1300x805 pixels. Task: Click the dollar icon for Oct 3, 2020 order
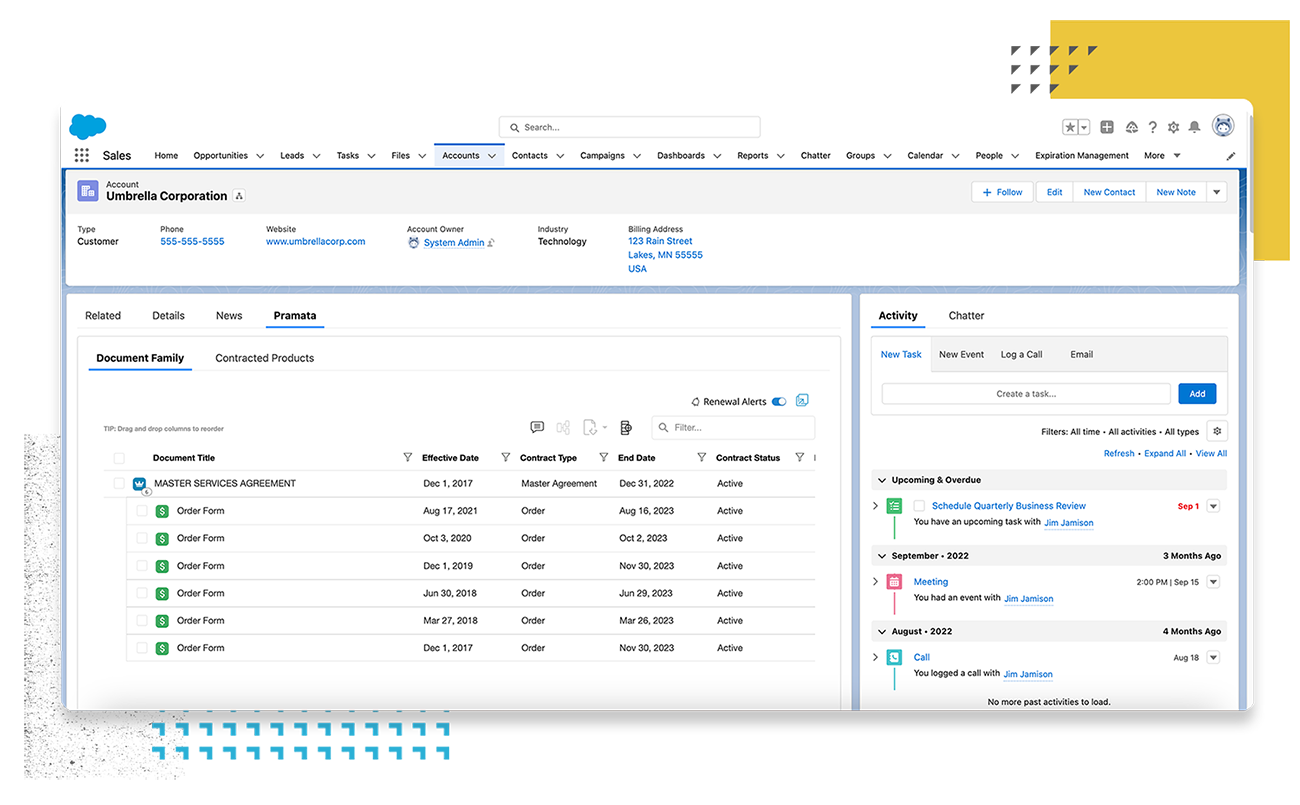162,538
